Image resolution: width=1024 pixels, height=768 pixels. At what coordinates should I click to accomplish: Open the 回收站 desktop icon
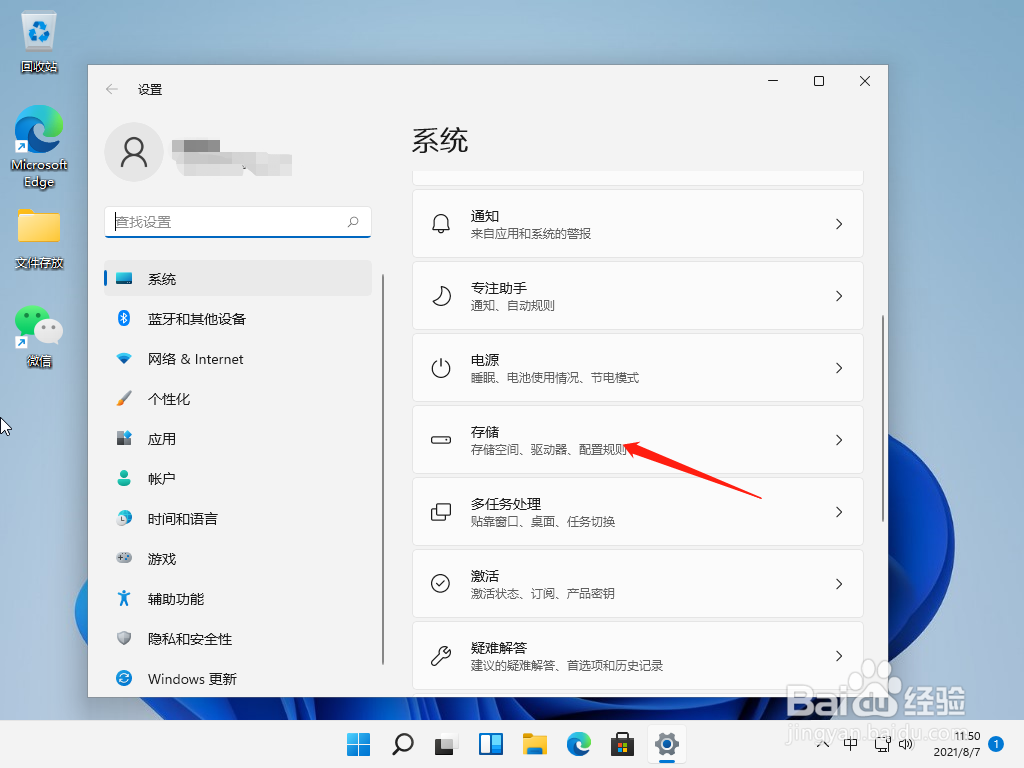coord(38,30)
